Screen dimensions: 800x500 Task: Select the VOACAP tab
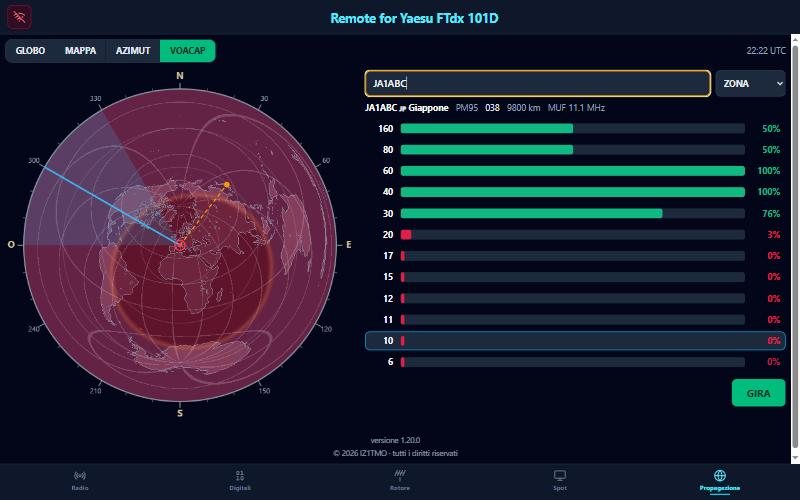click(187, 51)
